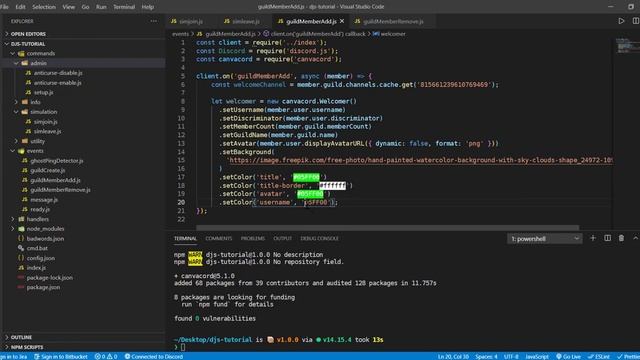Expand the Outline section
The width and height of the screenshot is (640, 360).
(x=21, y=337)
